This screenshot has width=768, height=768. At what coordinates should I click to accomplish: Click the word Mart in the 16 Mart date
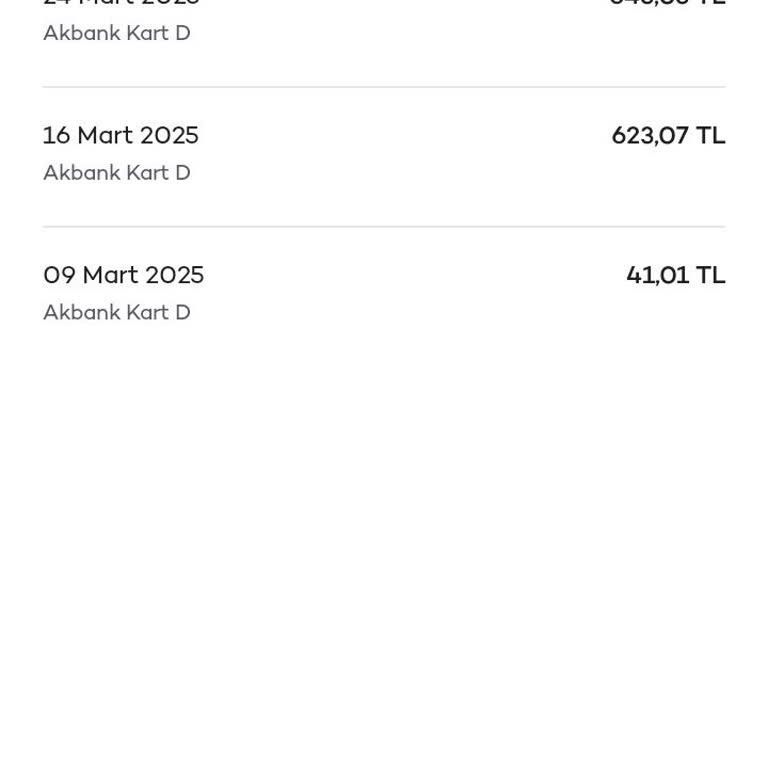105,136
